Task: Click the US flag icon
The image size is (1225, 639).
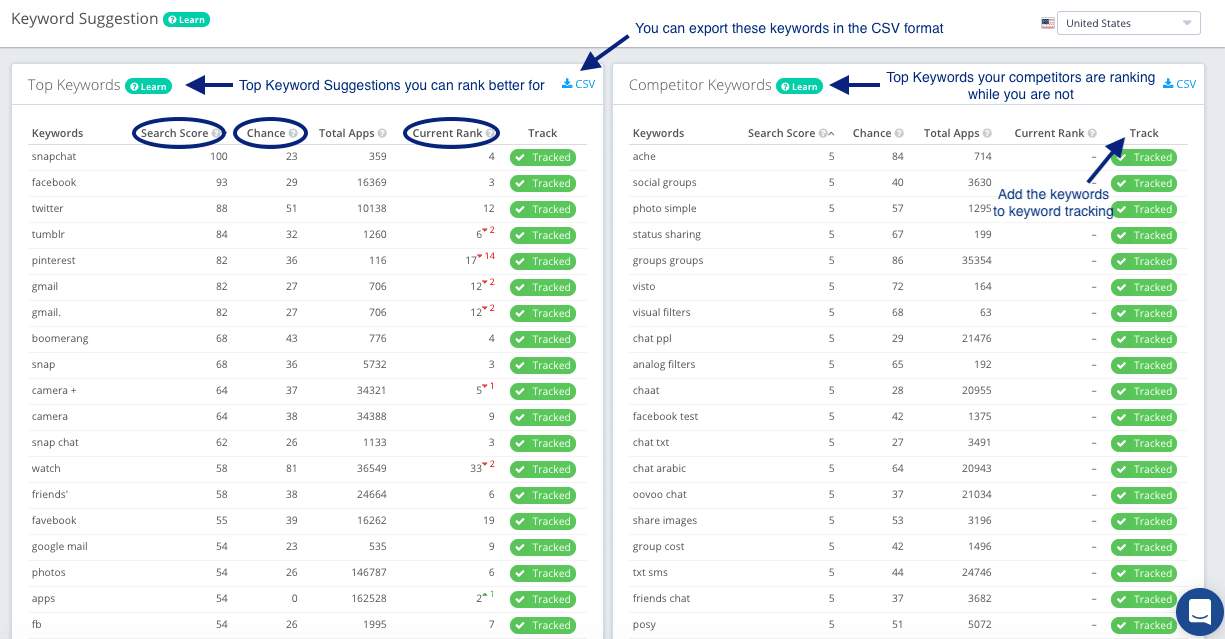Action: [1047, 23]
